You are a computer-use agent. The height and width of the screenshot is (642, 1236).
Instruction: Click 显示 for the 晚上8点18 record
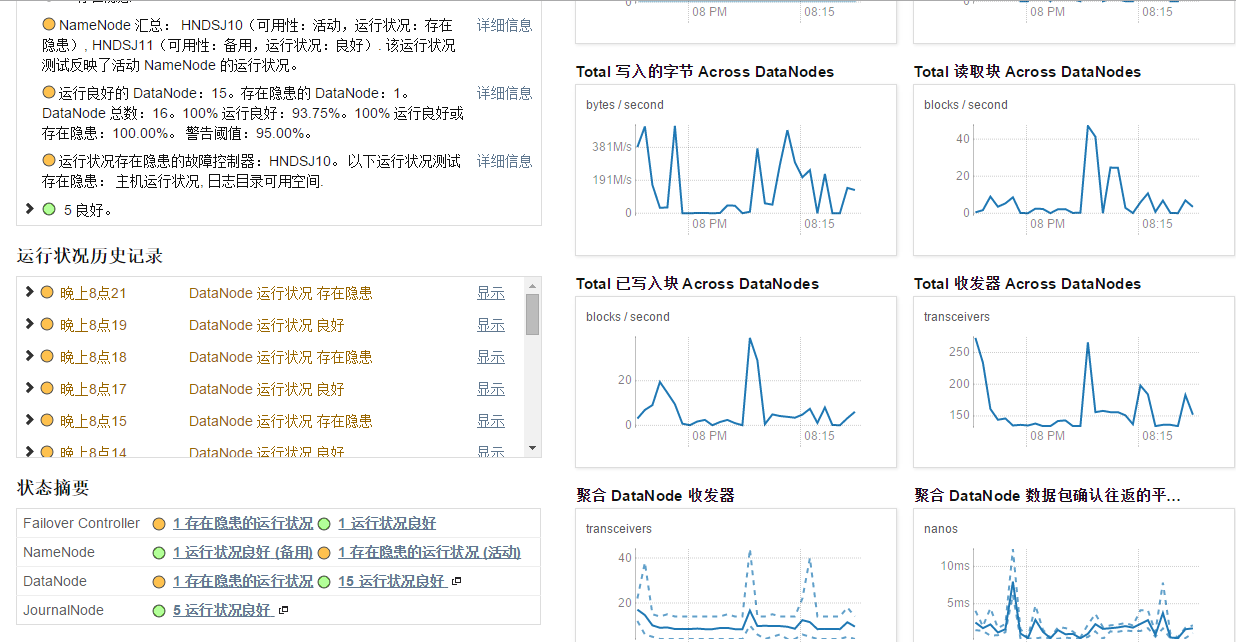(x=491, y=357)
